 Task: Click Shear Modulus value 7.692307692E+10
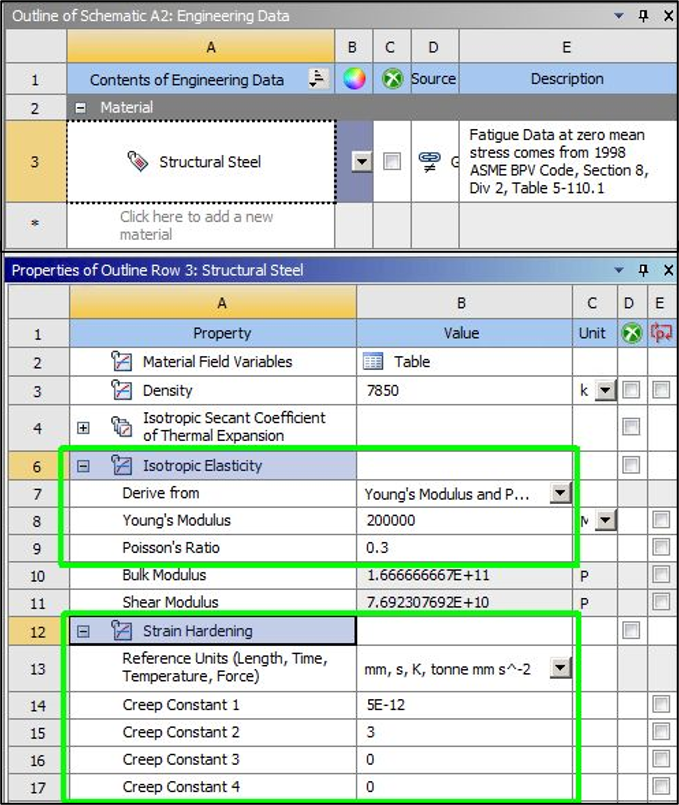click(x=464, y=602)
